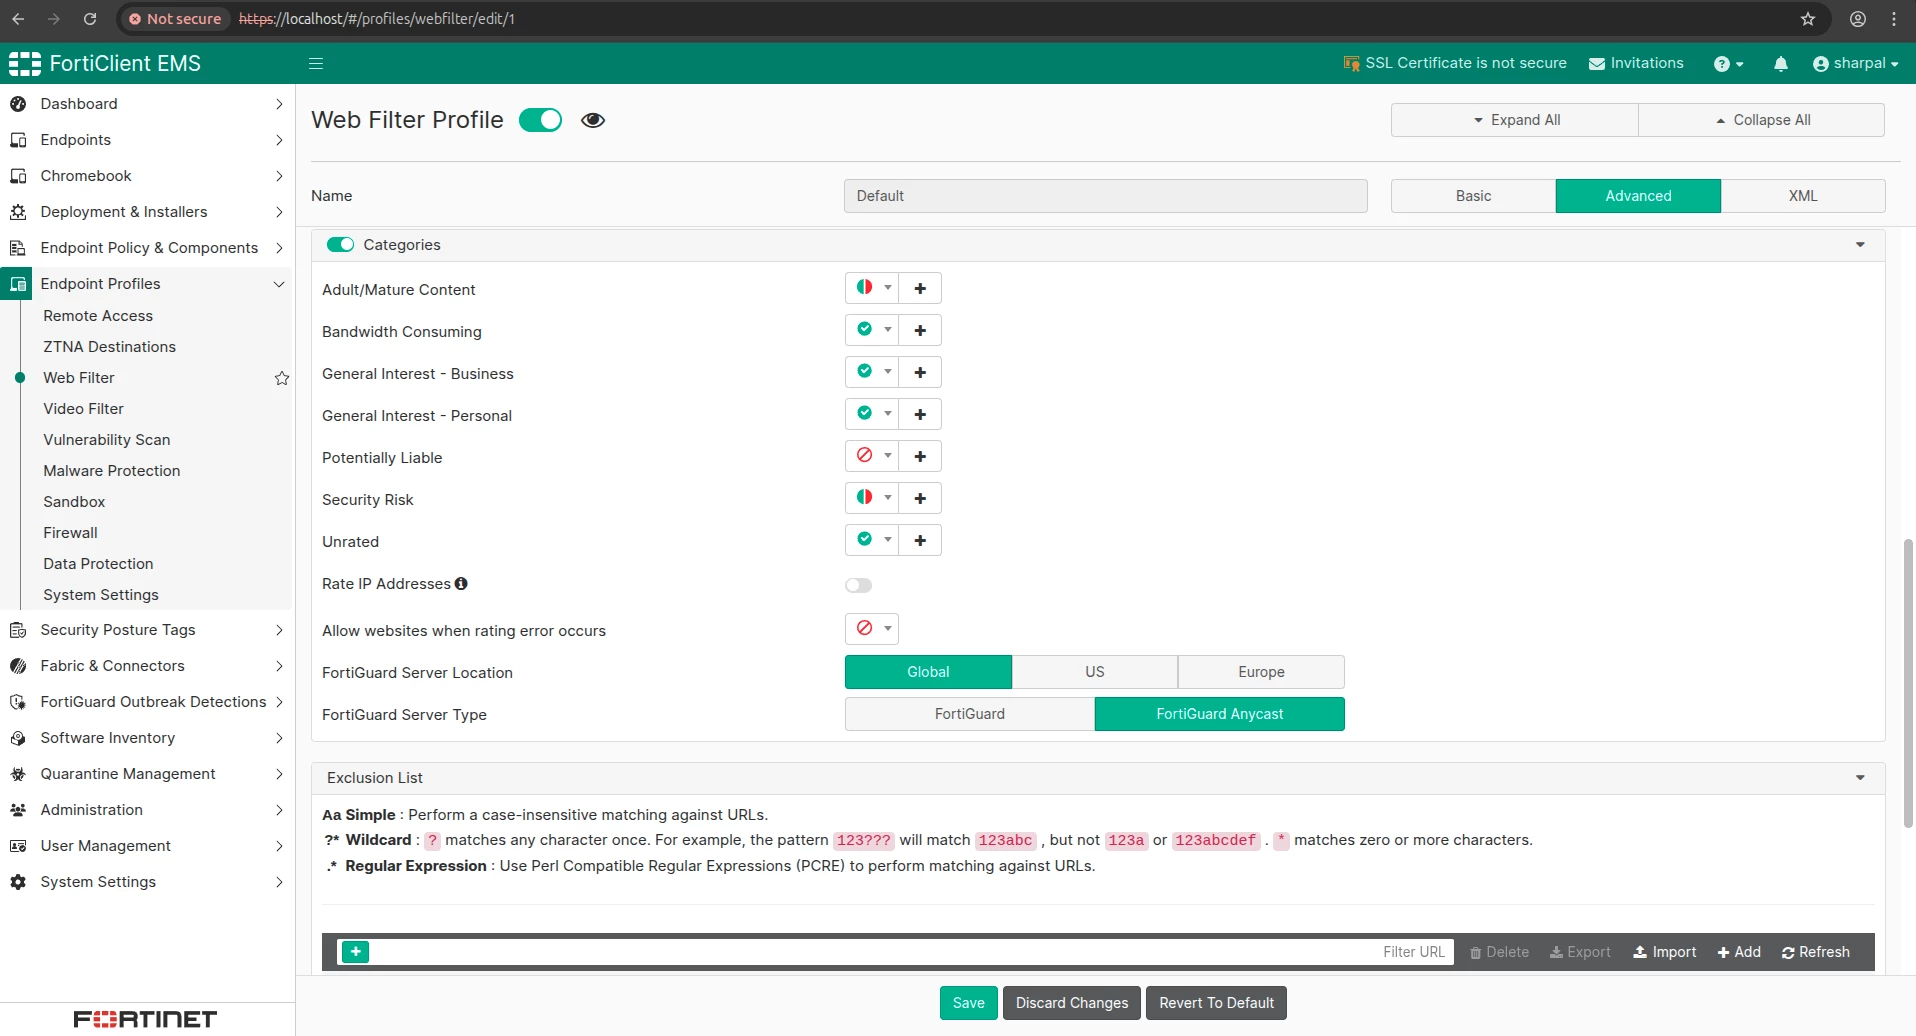Click plus next to Bandwidth Consuming
The height and width of the screenshot is (1036, 1916).
(920, 331)
